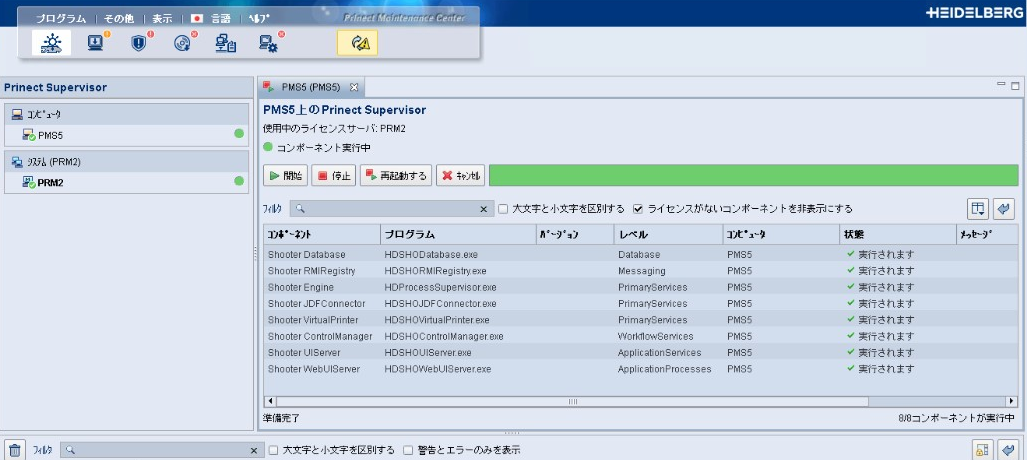Click the PMS5 computer icon in sidebar

[29, 136]
